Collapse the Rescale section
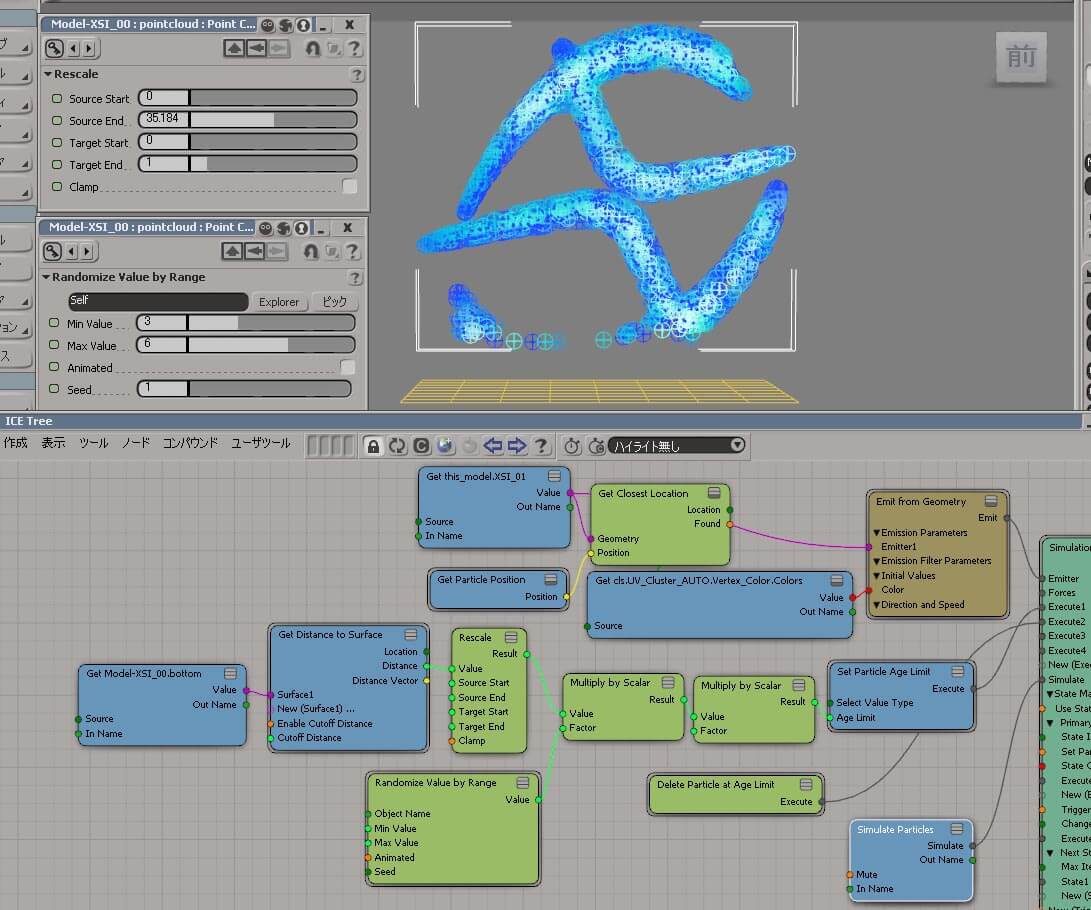 (48, 75)
